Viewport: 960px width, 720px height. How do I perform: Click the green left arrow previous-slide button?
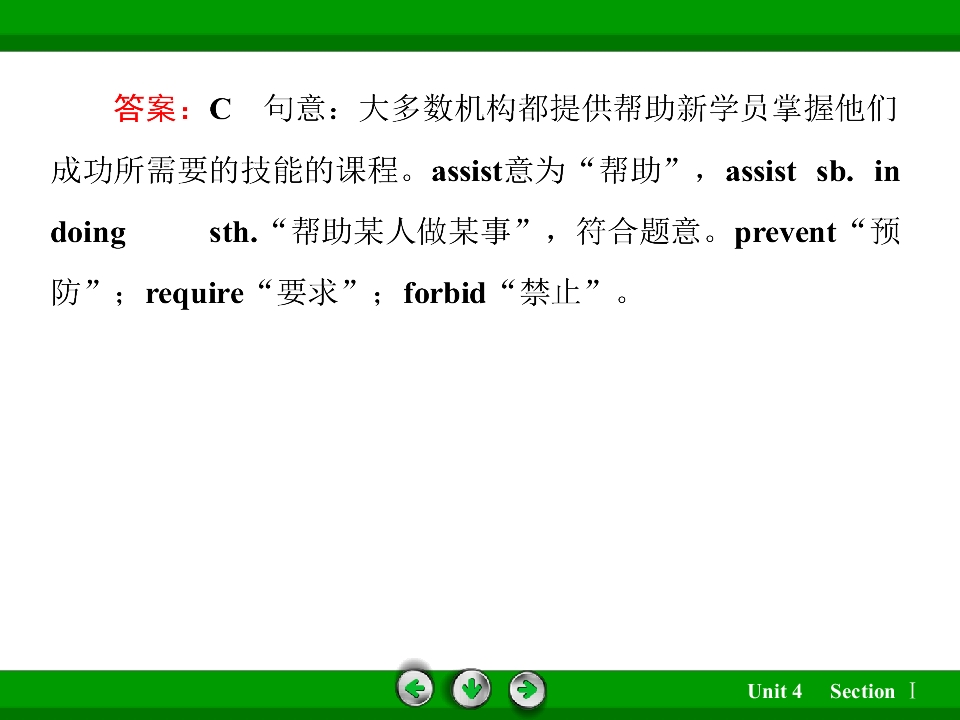tap(415, 689)
